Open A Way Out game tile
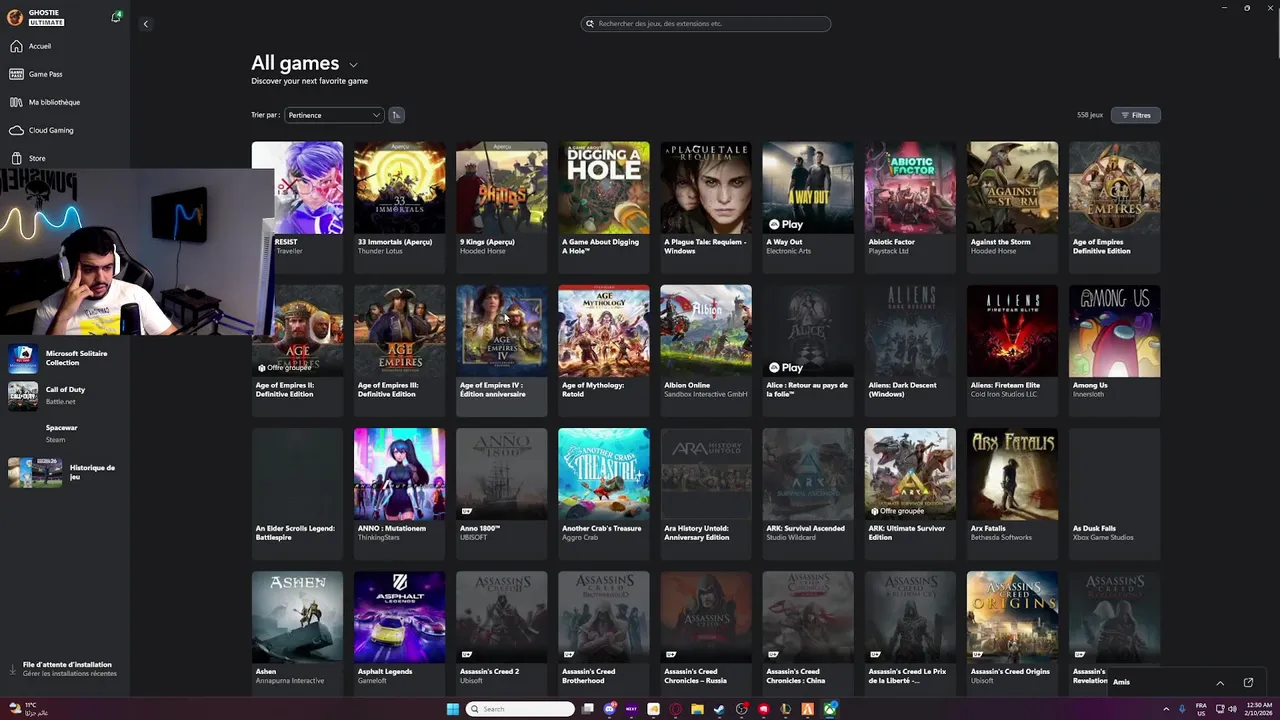Screen dimensions: 1280x720 click(x=808, y=207)
